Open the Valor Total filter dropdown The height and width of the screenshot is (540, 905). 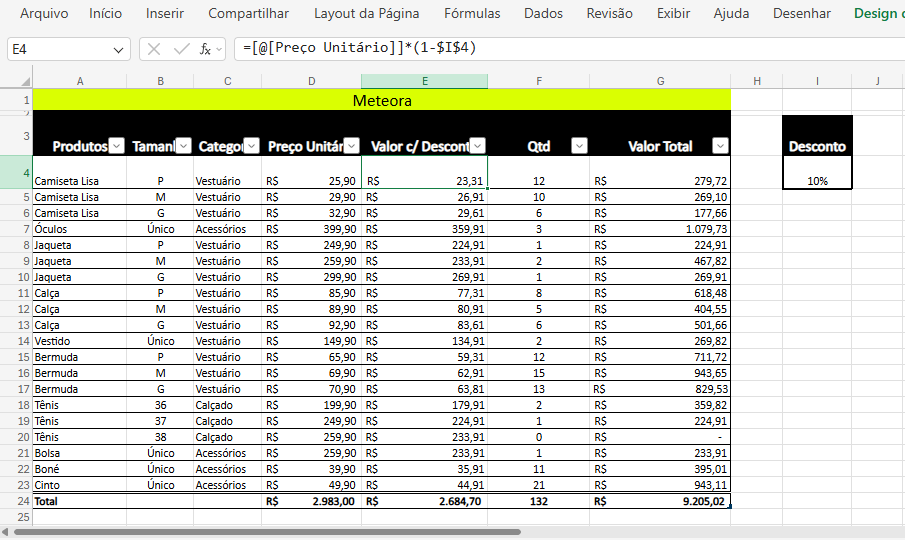(x=720, y=145)
